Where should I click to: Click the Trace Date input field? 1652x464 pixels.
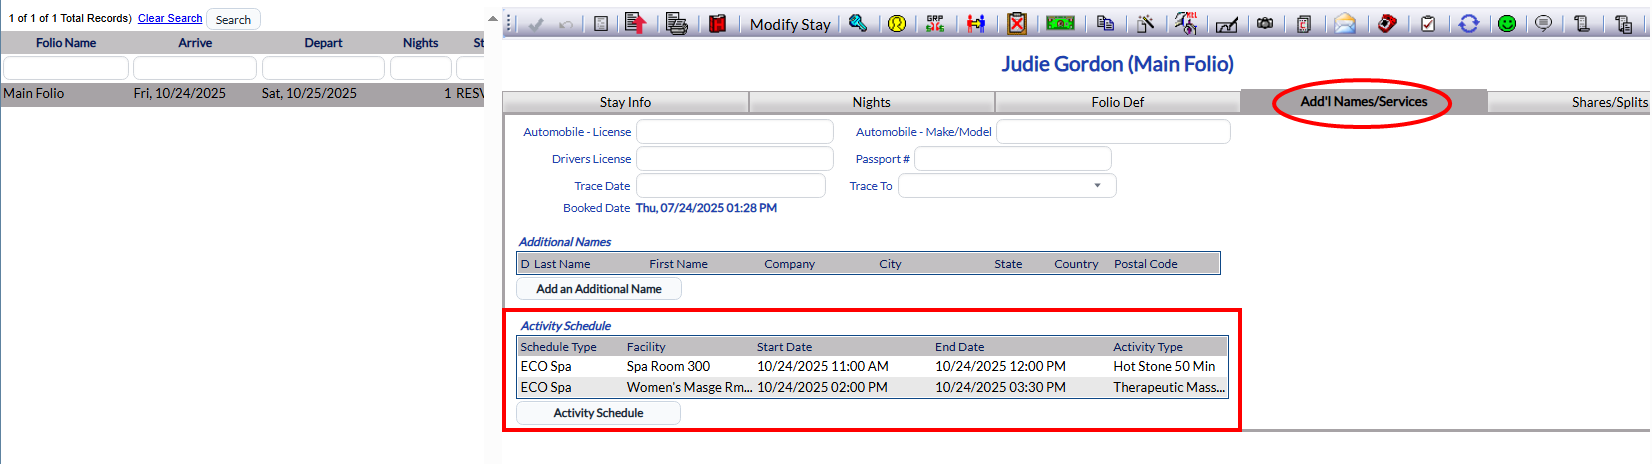(731, 186)
